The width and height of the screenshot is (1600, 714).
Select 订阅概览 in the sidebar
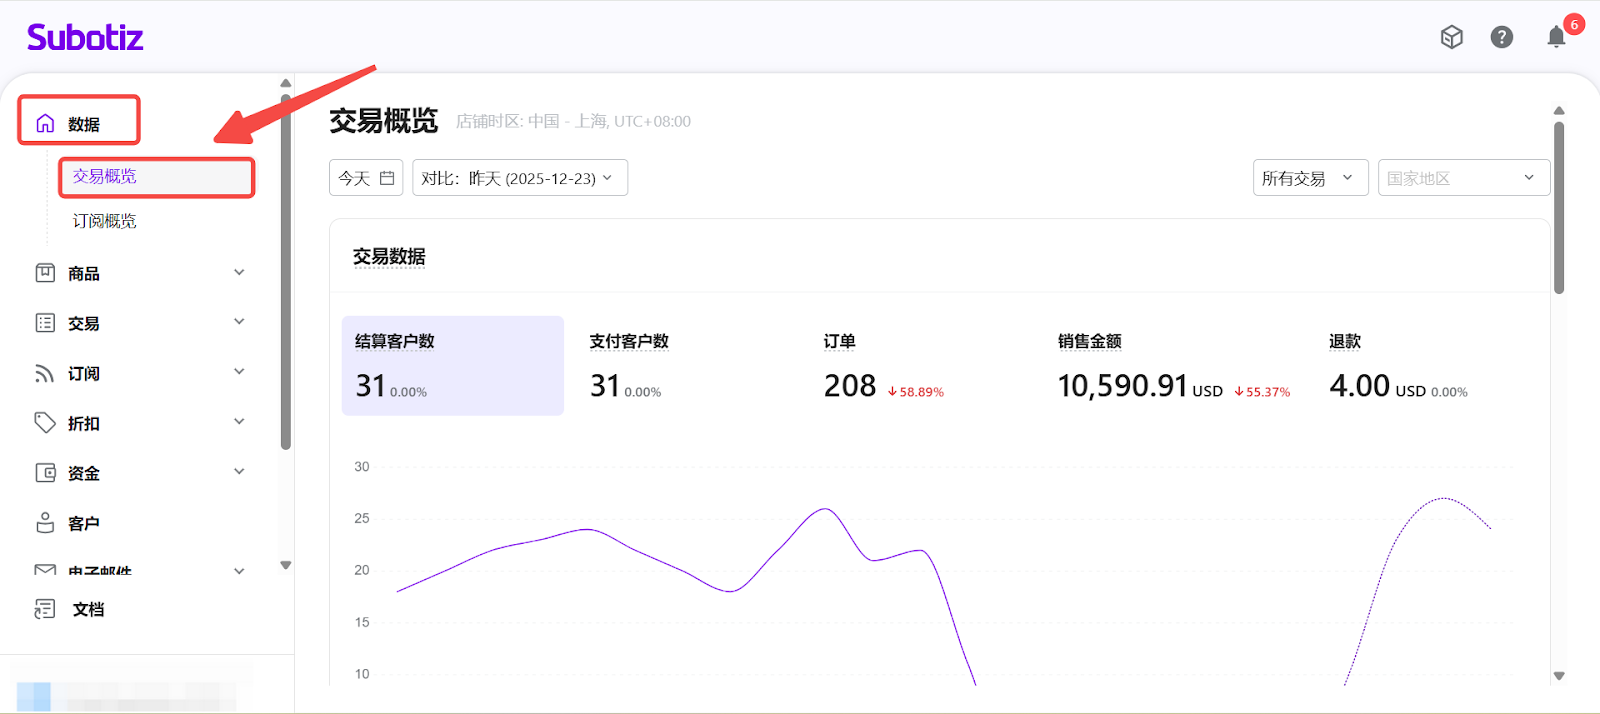[105, 221]
